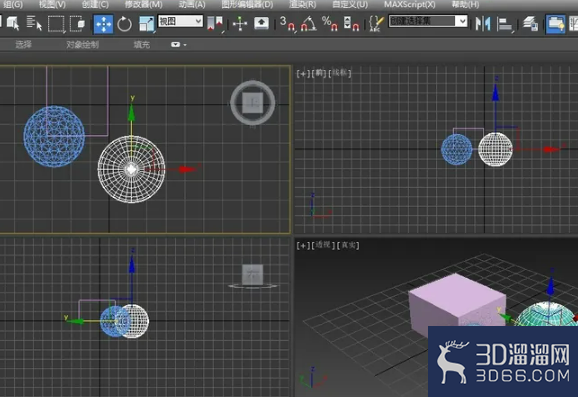Open the 渲染(R) menu
Screen dimensions: 578x397
(x=302, y=4)
